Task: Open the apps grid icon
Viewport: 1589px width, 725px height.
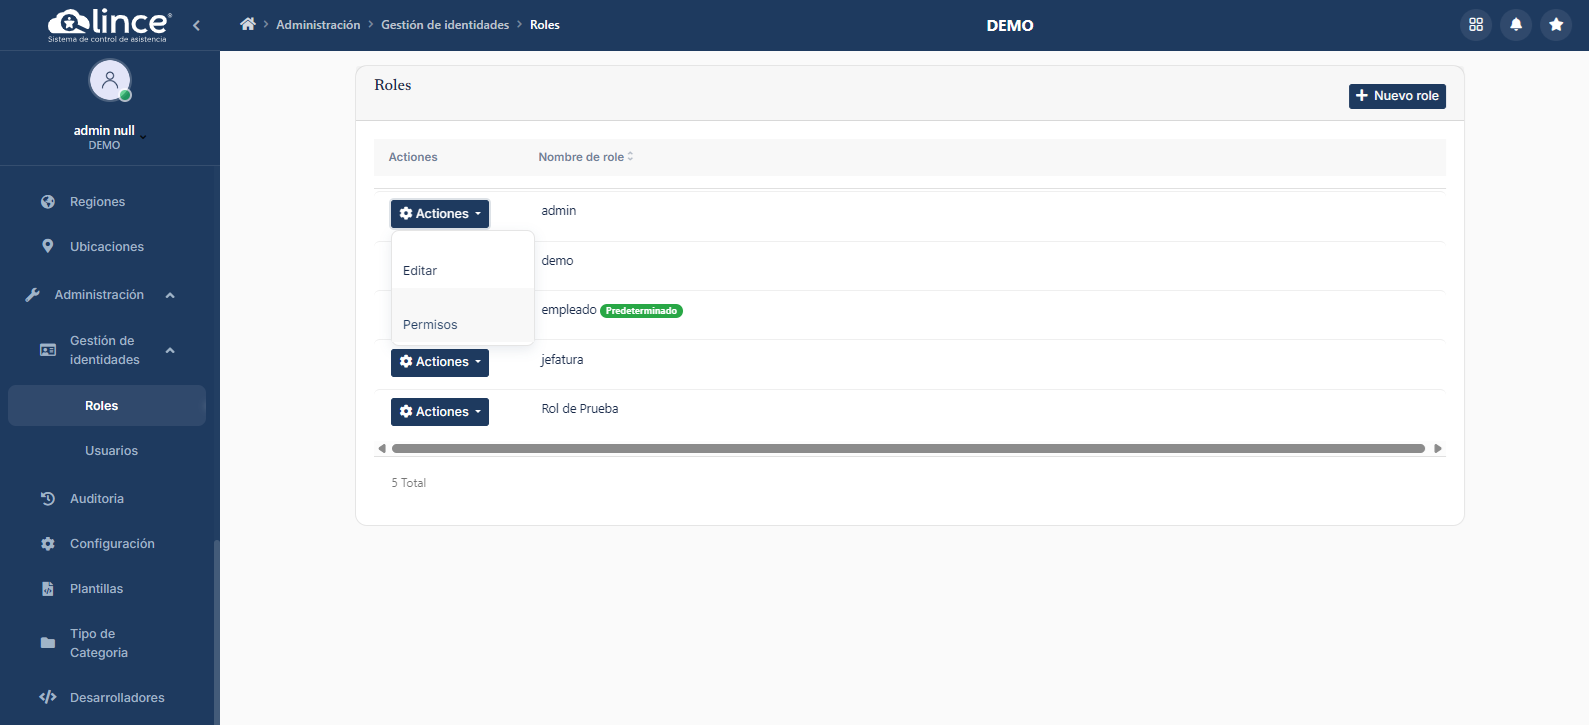Action: [1476, 25]
